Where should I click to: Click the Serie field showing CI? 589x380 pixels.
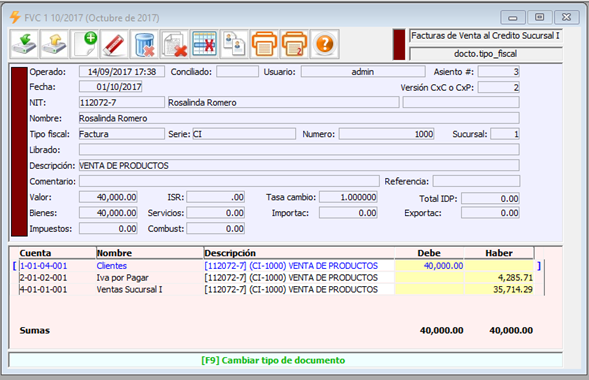[x=244, y=134]
